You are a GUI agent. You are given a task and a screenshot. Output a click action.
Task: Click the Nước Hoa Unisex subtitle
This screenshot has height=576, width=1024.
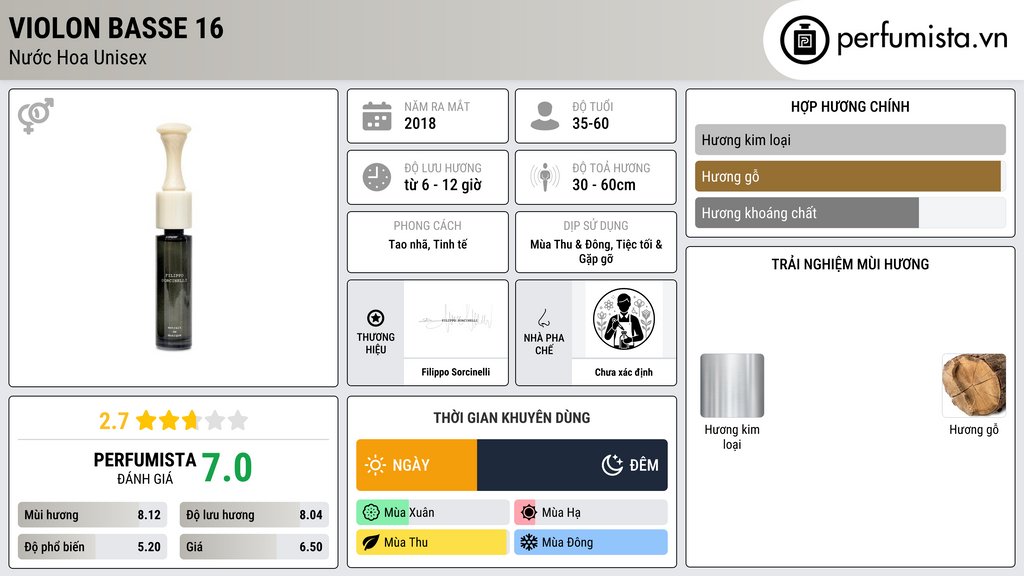click(78, 57)
